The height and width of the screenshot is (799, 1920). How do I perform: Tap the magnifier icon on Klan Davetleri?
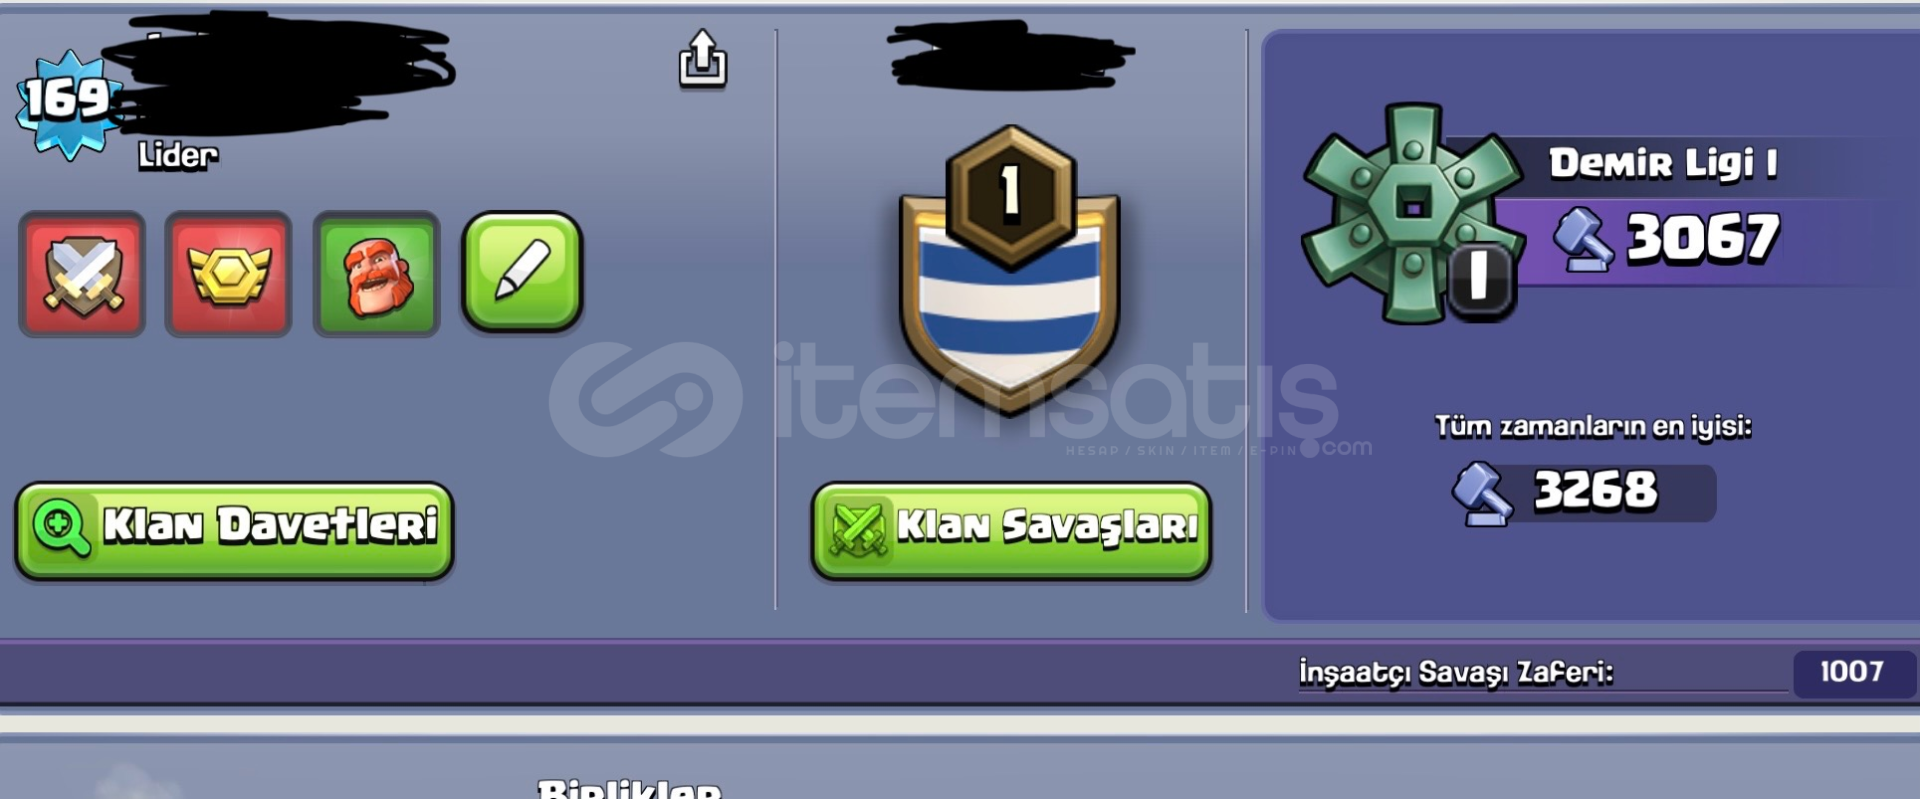(x=62, y=528)
